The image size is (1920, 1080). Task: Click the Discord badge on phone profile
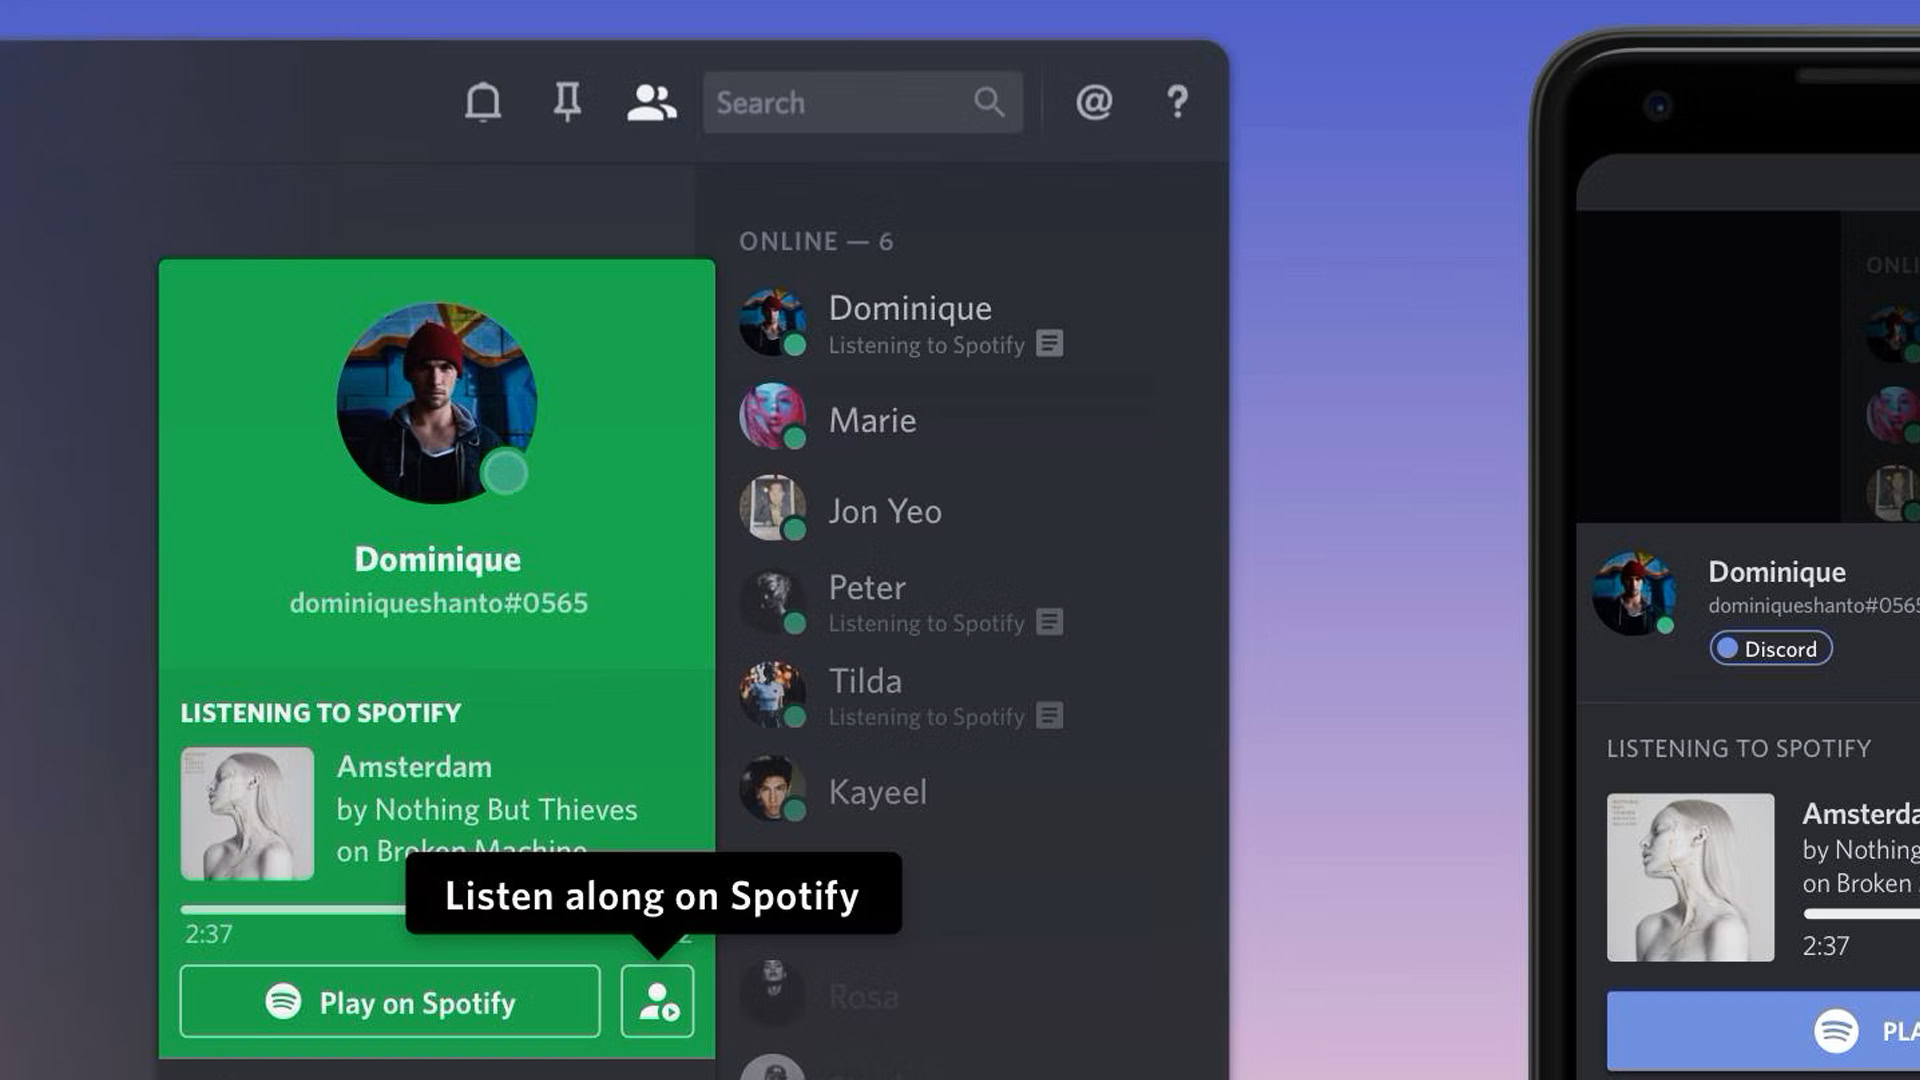tap(1770, 649)
